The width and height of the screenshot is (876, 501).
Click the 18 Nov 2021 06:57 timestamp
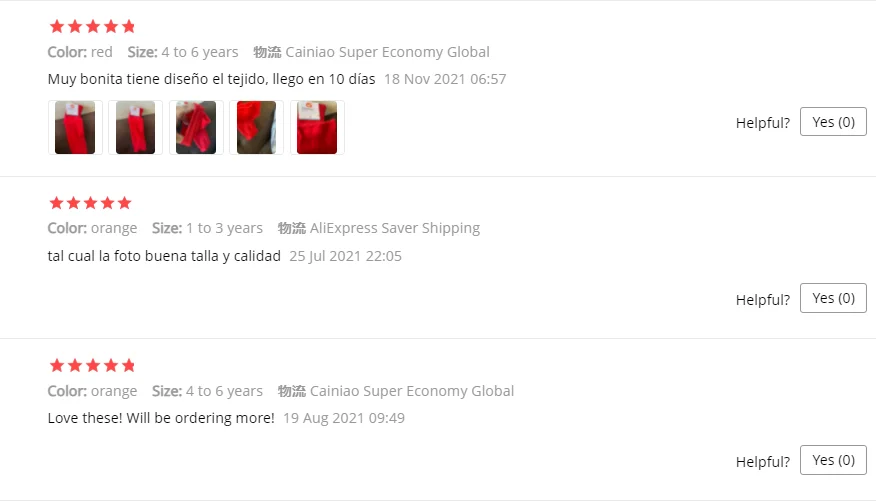click(445, 79)
